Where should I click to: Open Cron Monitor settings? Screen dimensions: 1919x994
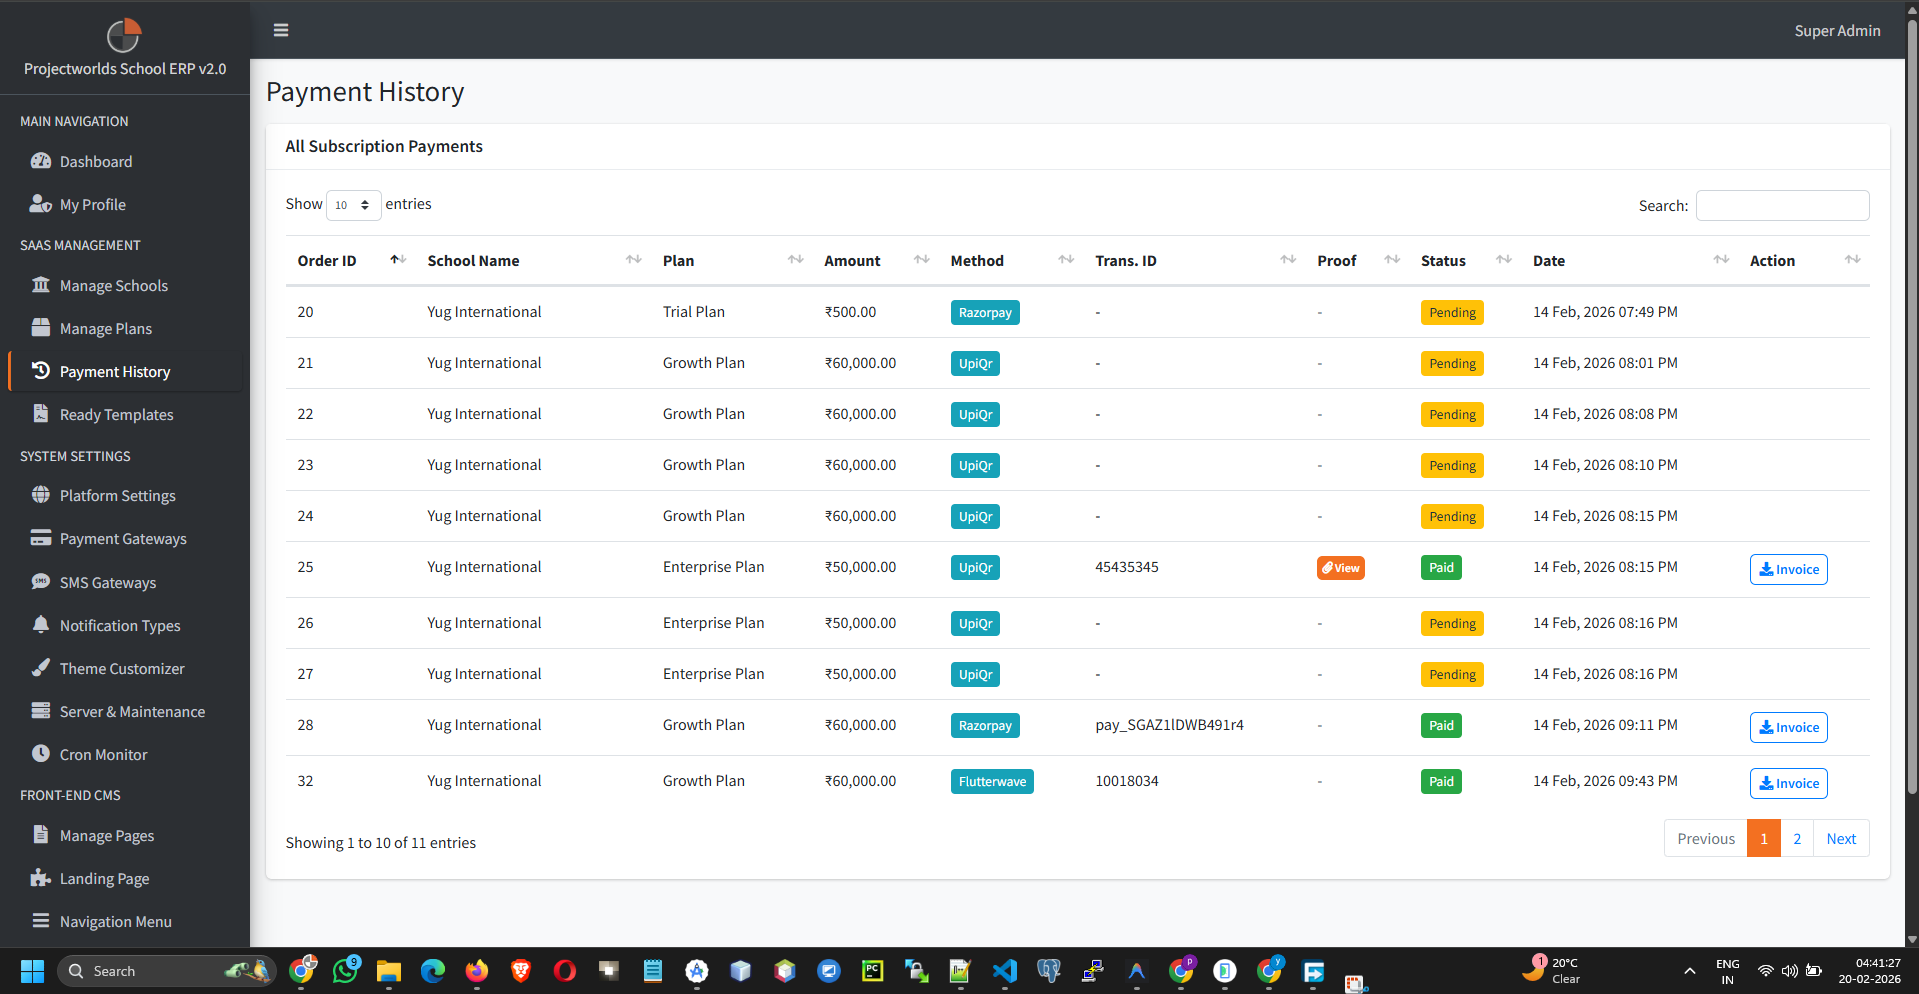[103, 754]
